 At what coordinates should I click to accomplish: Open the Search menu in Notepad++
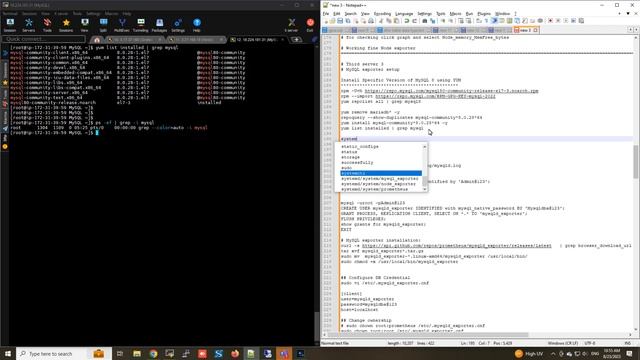tap(350, 14)
